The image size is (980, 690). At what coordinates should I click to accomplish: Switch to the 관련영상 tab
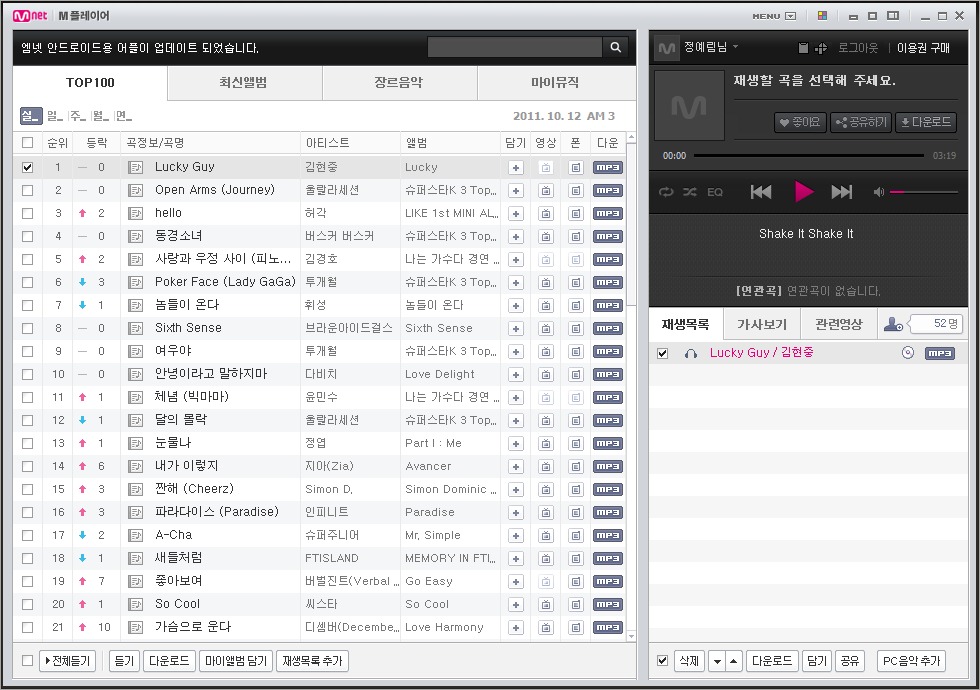point(838,324)
